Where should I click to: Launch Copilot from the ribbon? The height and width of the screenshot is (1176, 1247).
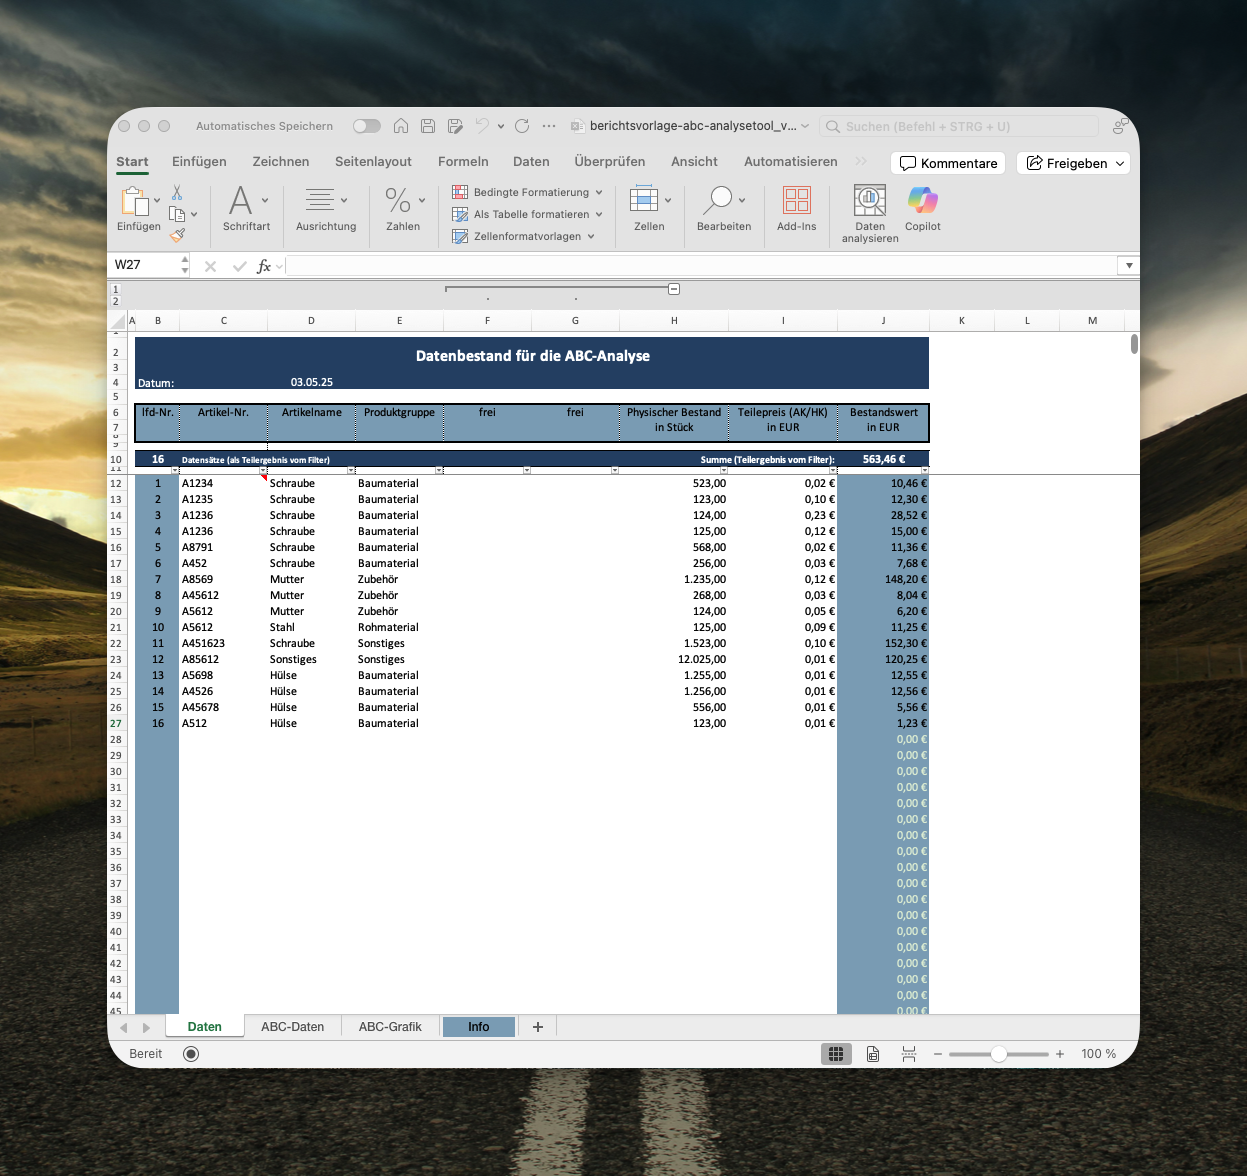[923, 209]
